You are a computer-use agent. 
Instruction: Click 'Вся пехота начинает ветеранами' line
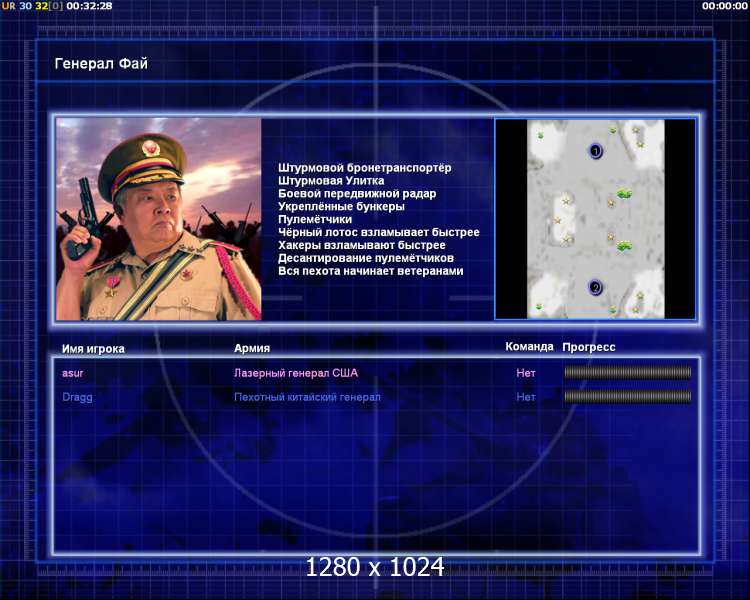coord(371,271)
